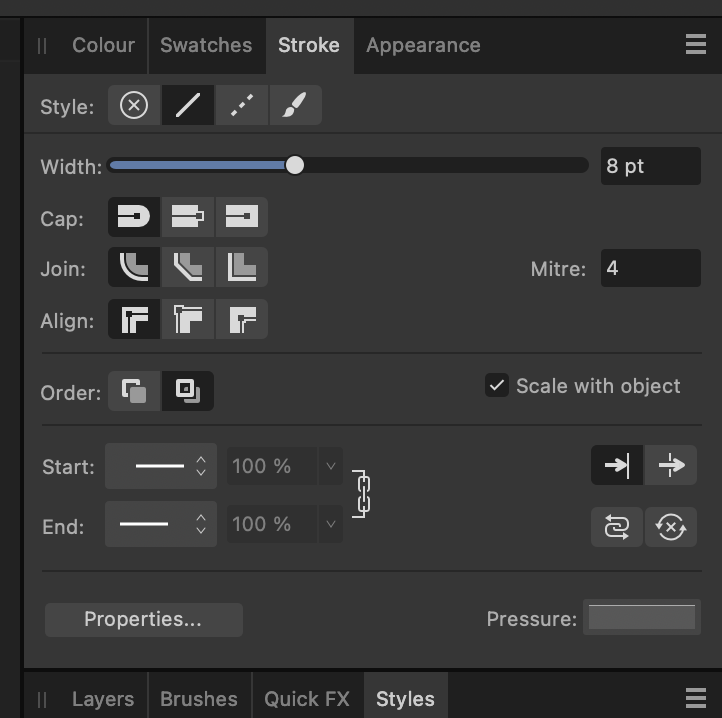Set cap to Butt Cap
The width and height of the screenshot is (722, 718).
coord(242,217)
